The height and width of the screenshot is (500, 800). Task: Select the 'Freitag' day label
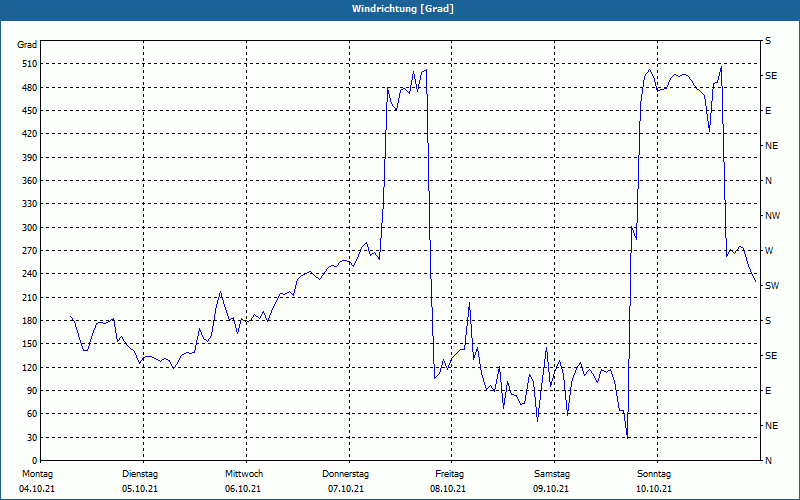(449, 474)
